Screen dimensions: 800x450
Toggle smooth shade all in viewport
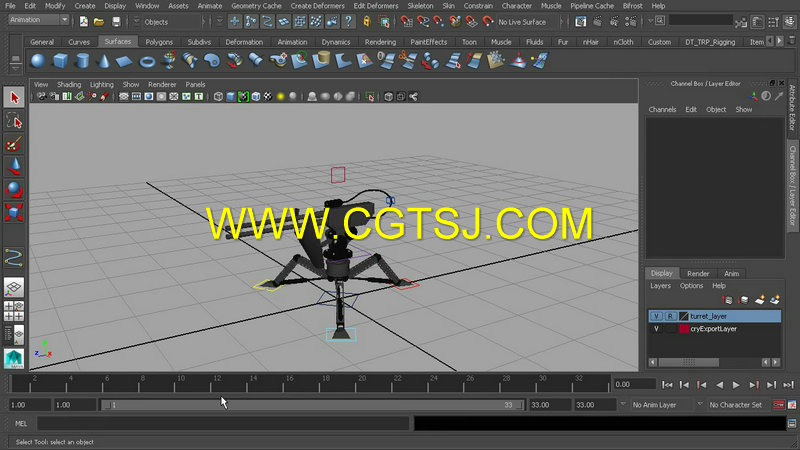pyautogui.click(x=231, y=96)
